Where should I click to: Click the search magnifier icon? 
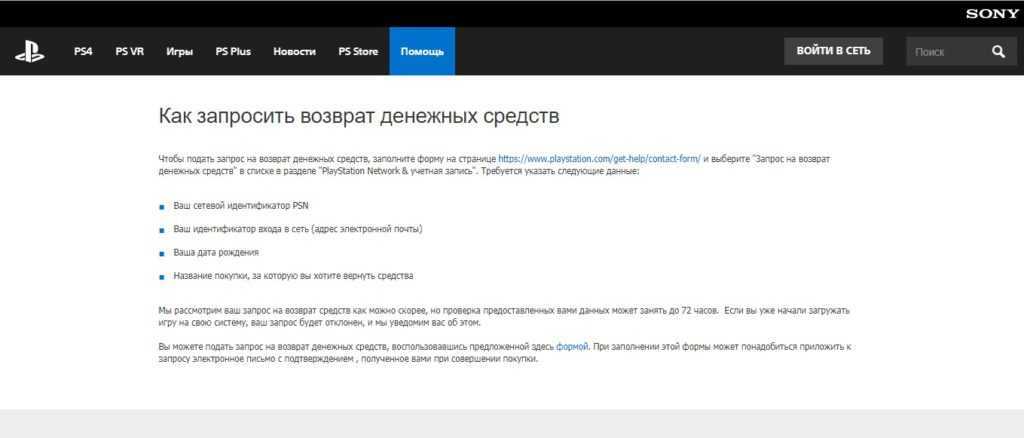pyautogui.click(x=998, y=51)
